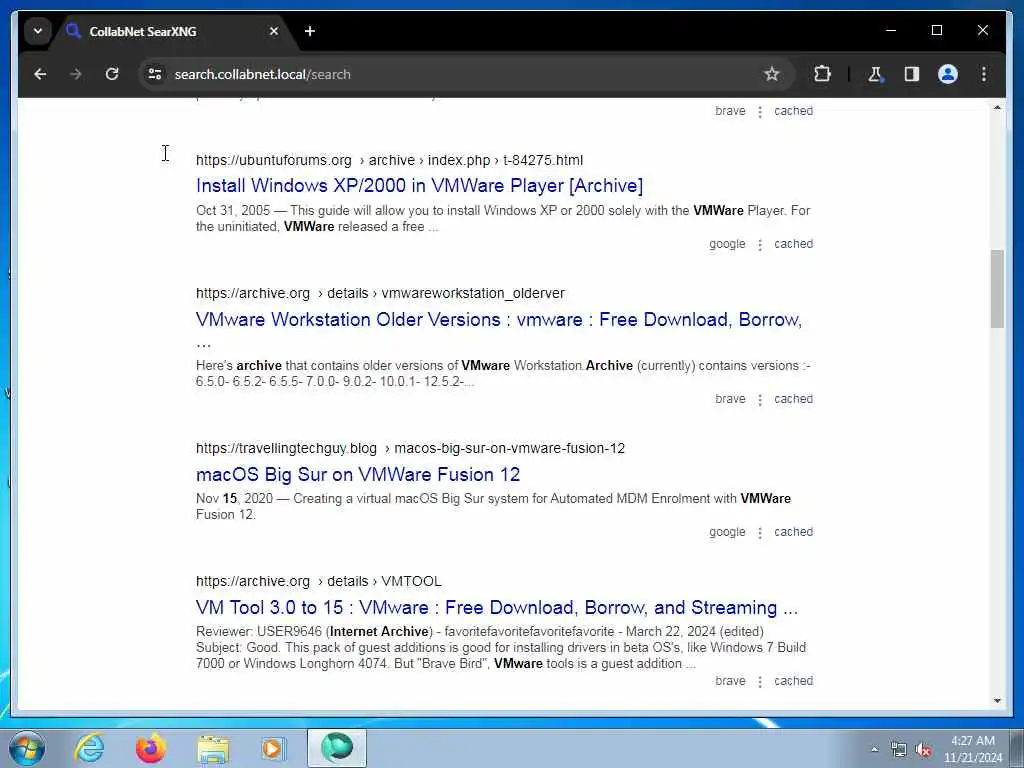1024x768 pixels.
Task: Bookmark this page with the star icon
Action: pyautogui.click(x=771, y=74)
